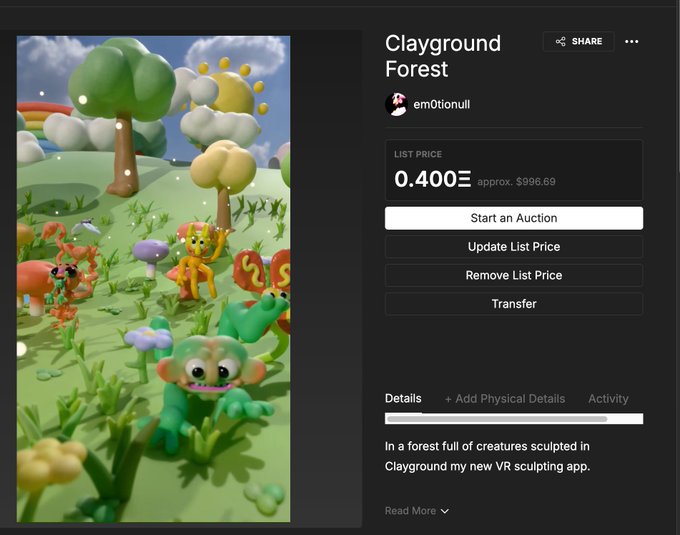Click the Clayground Forest title
Screen dimensions: 680x535
point(443,56)
